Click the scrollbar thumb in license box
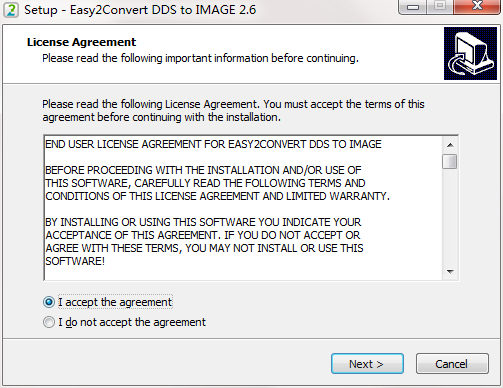Viewport: 503px width, 388px height. click(x=450, y=162)
